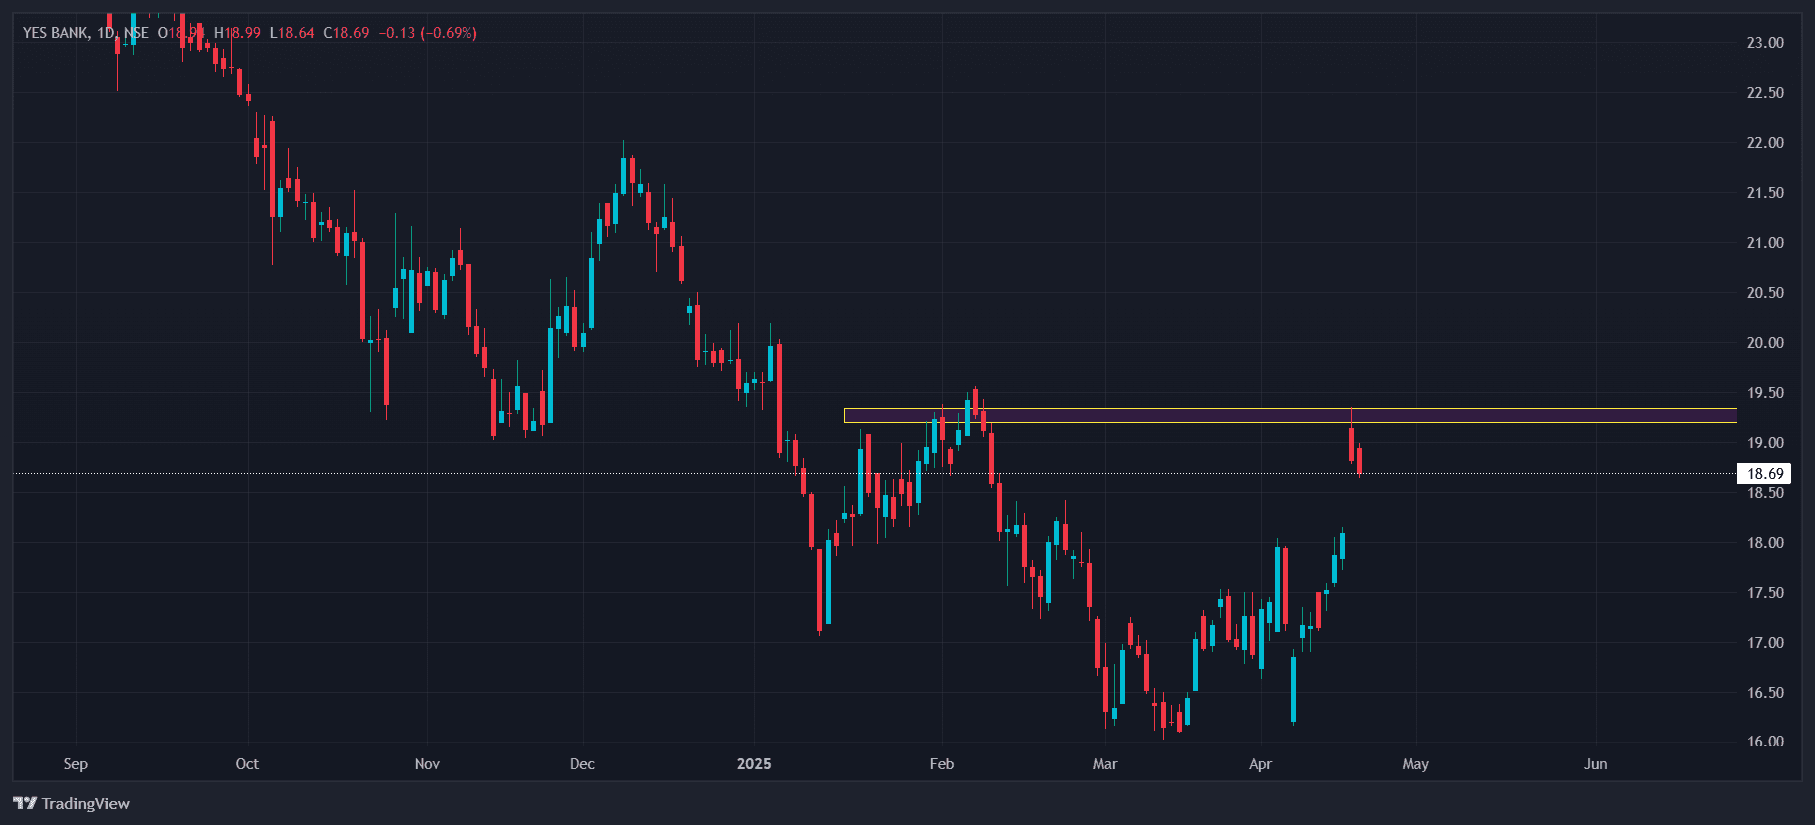Click the YES BANK symbol title
Image resolution: width=1815 pixels, height=825 pixels.
point(55,33)
